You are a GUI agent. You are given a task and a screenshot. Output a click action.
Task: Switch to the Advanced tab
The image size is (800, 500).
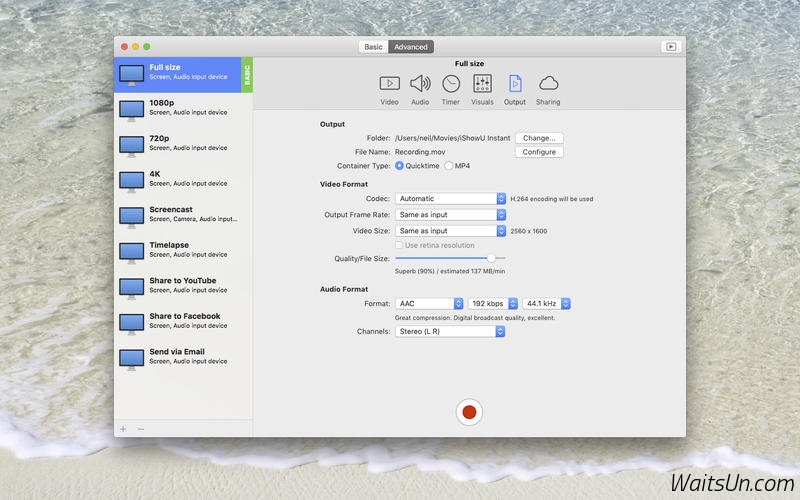[410, 47]
